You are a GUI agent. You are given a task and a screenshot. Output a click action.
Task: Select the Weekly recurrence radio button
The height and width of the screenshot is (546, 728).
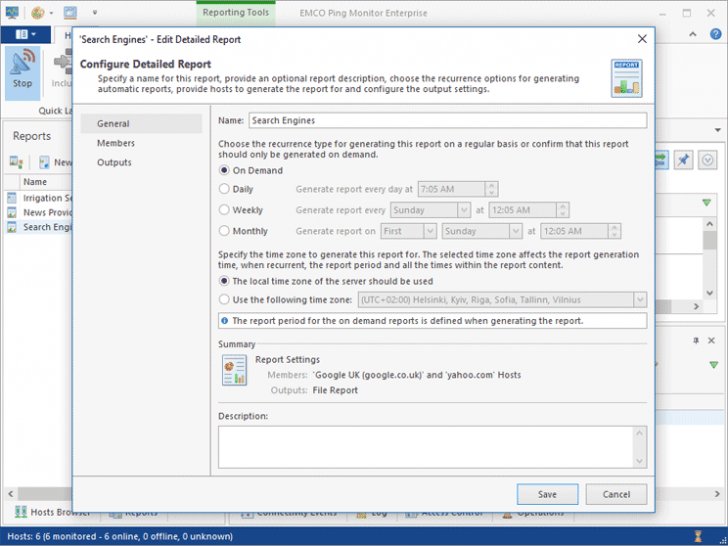tap(224, 210)
